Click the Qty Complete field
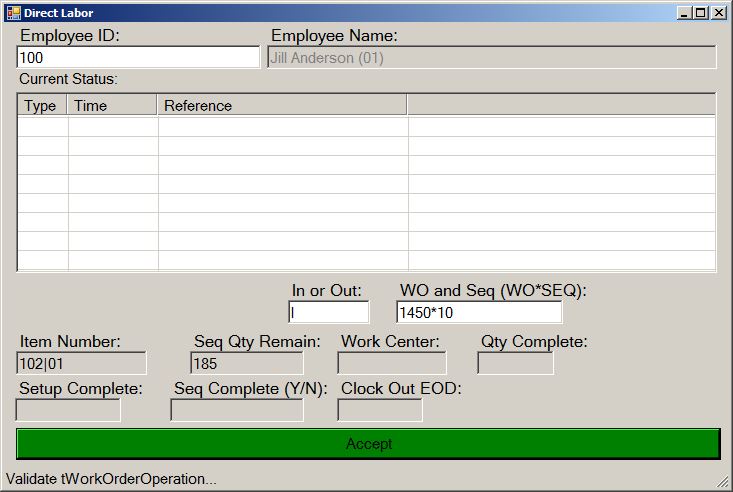This screenshot has height=492, width=733. [515, 363]
